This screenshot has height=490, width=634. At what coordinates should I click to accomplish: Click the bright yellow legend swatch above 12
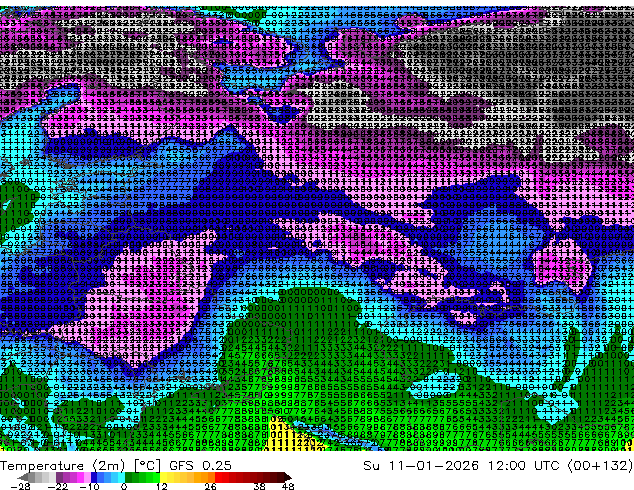pyautogui.click(x=163, y=477)
